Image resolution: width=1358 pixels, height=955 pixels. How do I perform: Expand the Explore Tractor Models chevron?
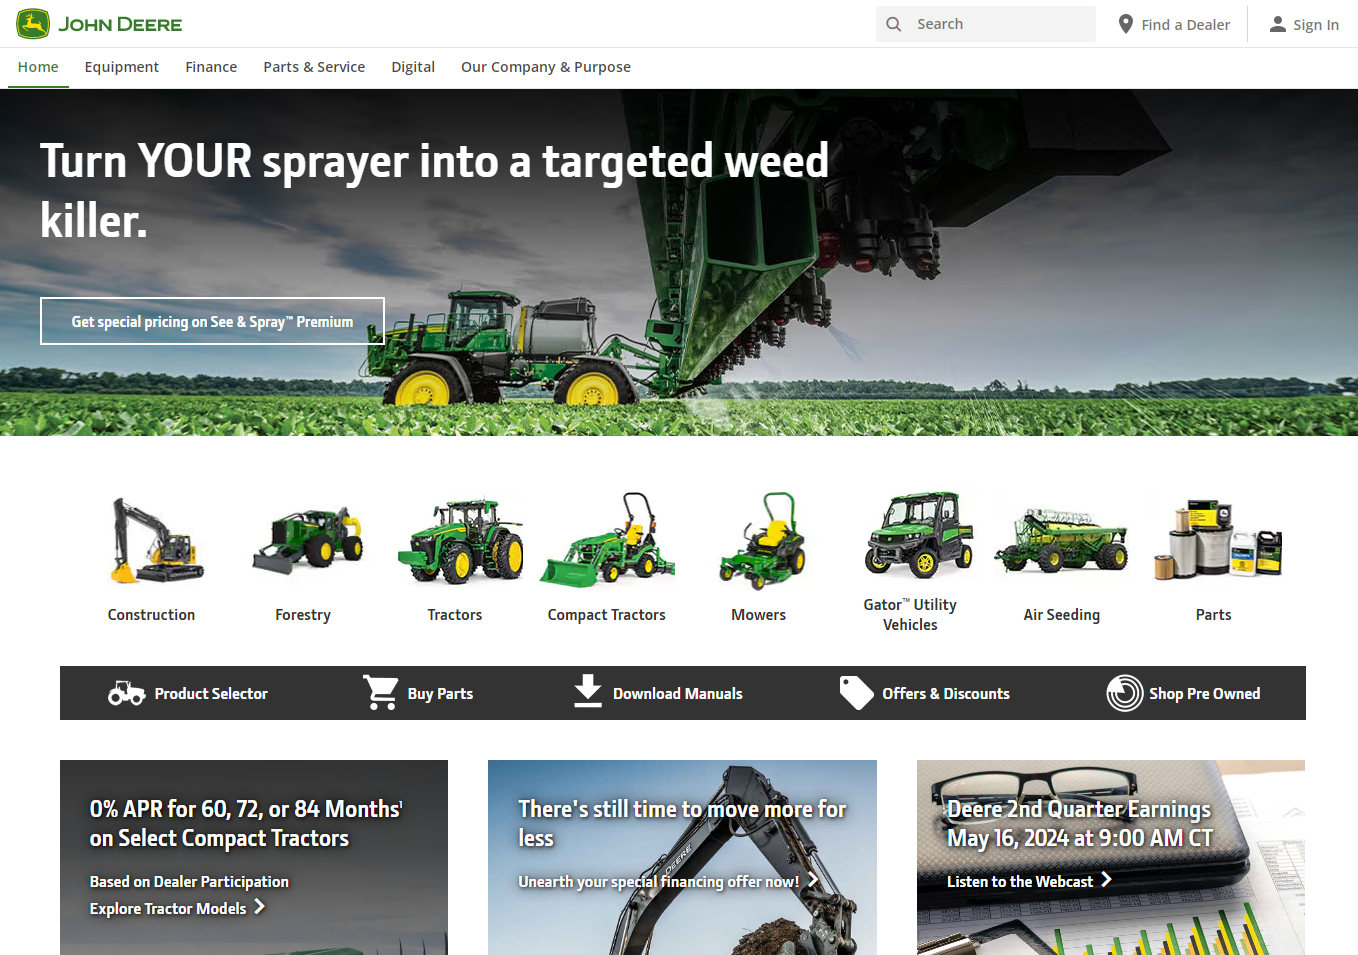click(259, 909)
